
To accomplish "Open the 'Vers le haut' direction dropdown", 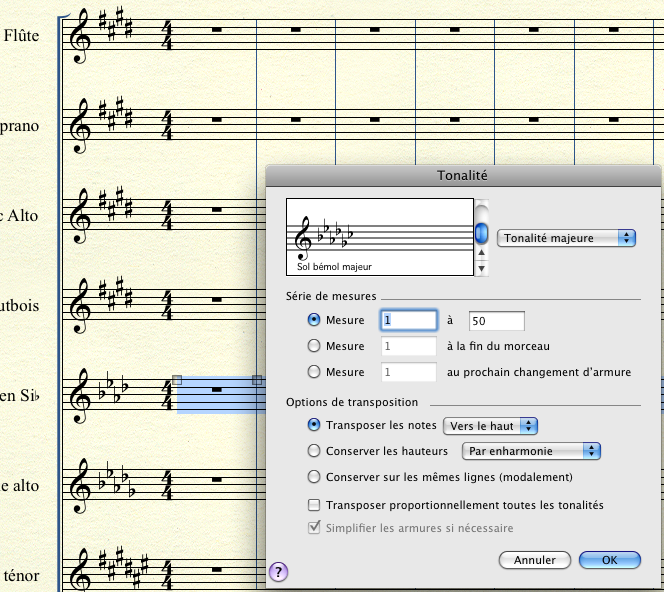I will (491, 426).
